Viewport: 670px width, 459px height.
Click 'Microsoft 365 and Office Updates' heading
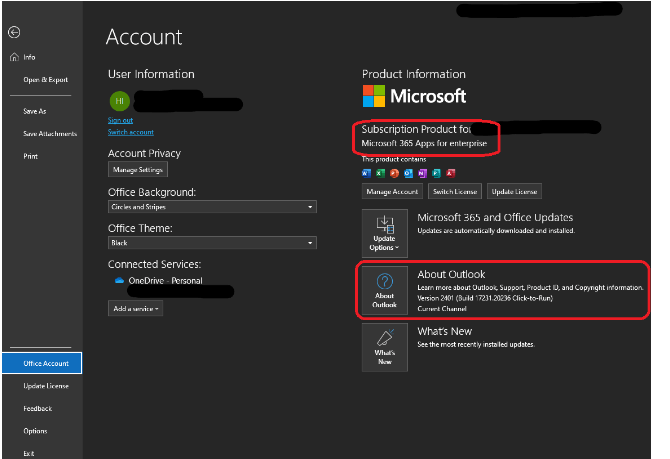click(495, 218)
